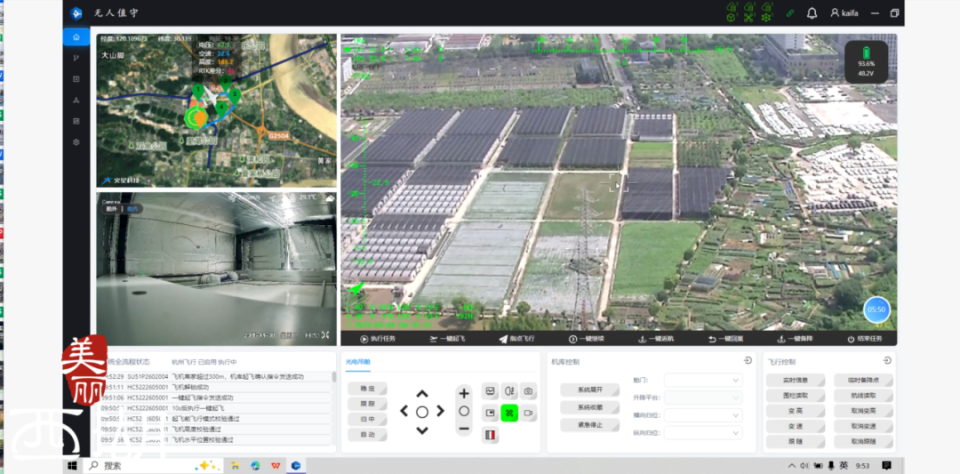Click 一键返航 one-key return
960x474 pixels.
click(656, 339)
